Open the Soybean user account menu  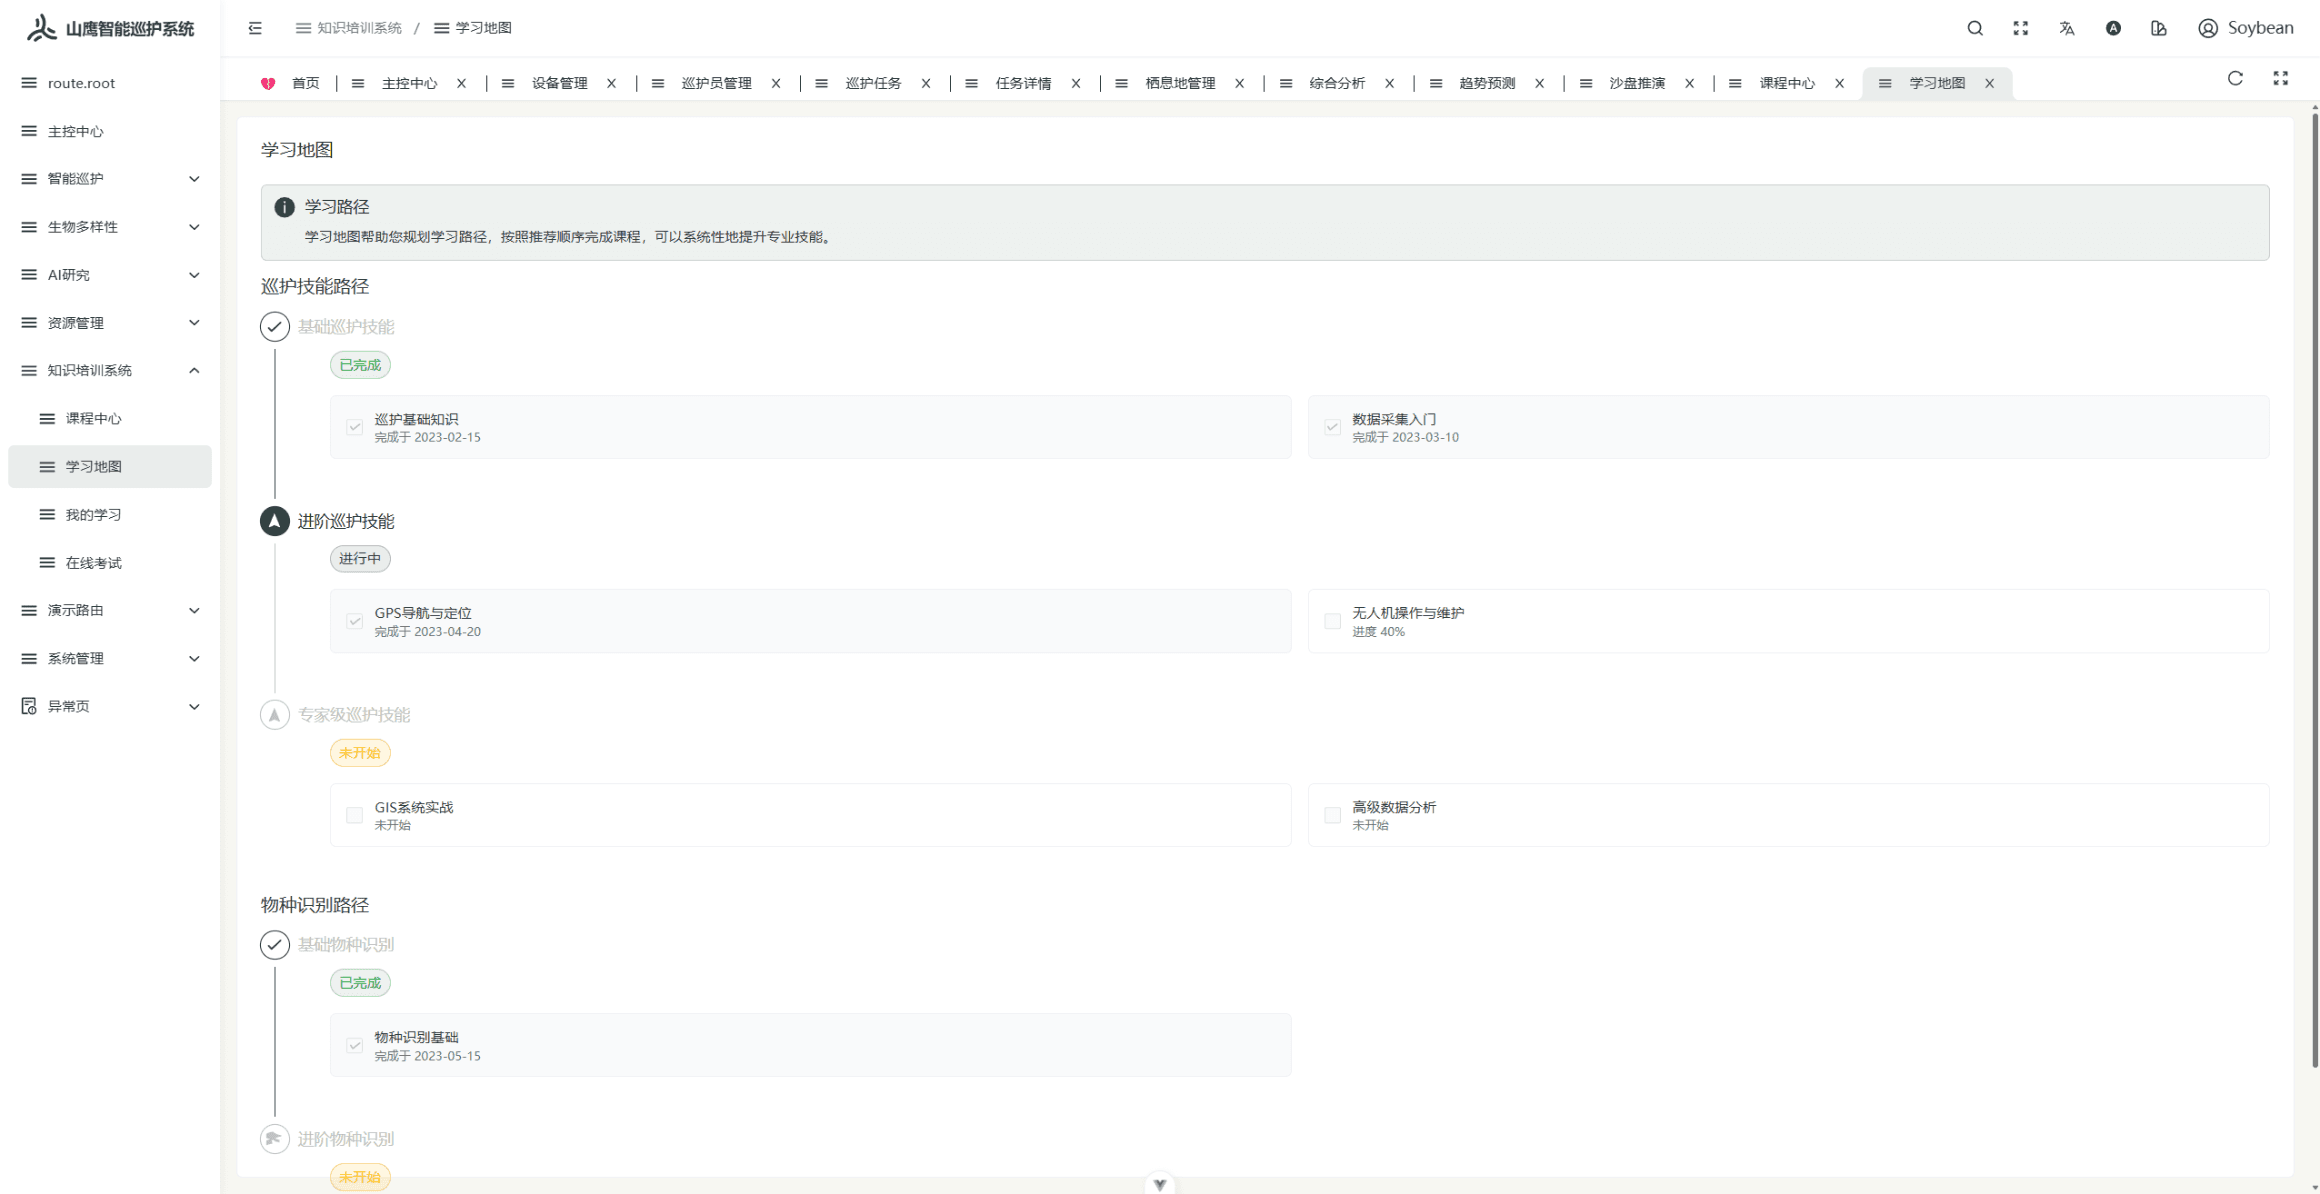tap(2245, 28)
